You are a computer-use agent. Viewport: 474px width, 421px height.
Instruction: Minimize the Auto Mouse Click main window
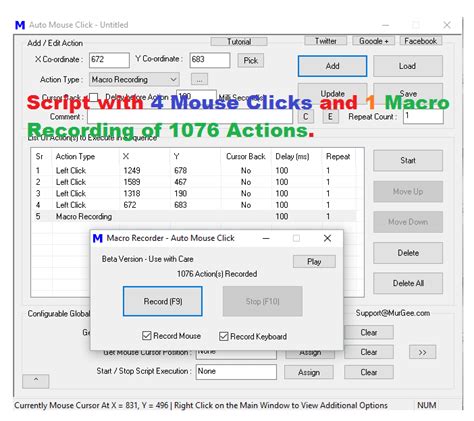point(386,25)
